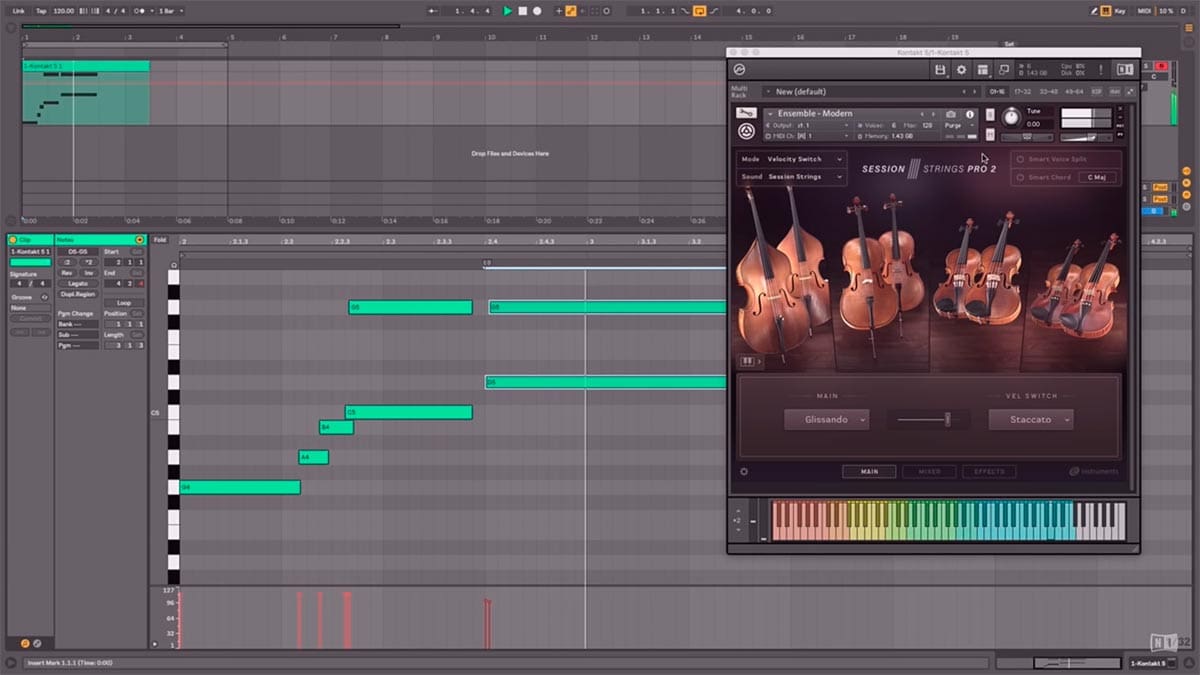Screen dimensions: 1200x675
Task: Select the C5 note in the piano roll
Action: coord(408,412)
